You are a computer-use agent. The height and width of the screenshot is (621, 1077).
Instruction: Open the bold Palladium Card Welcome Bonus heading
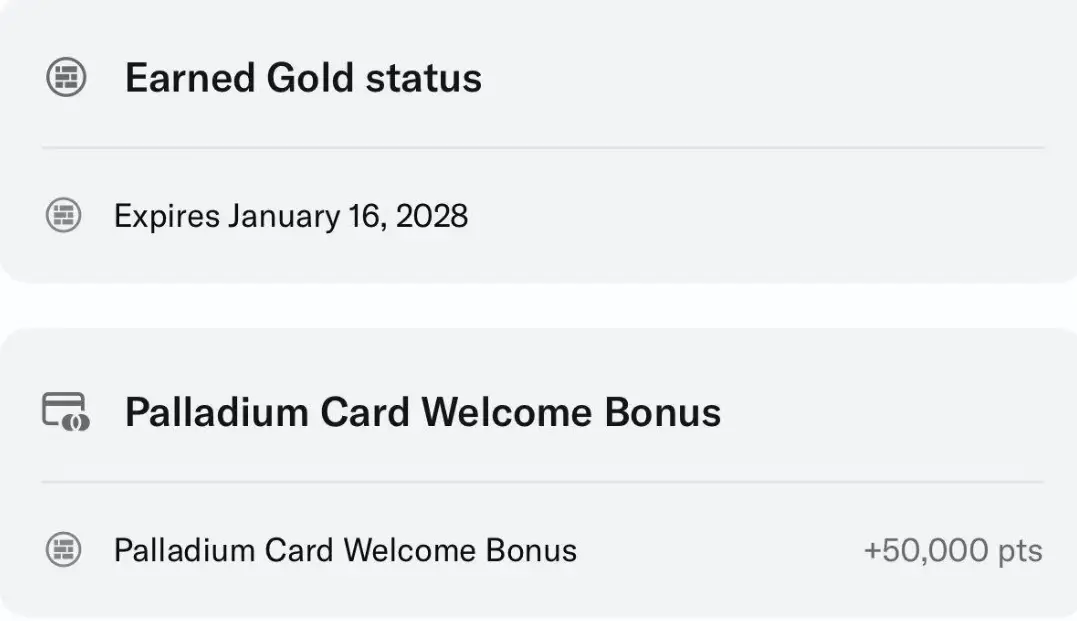422,412
